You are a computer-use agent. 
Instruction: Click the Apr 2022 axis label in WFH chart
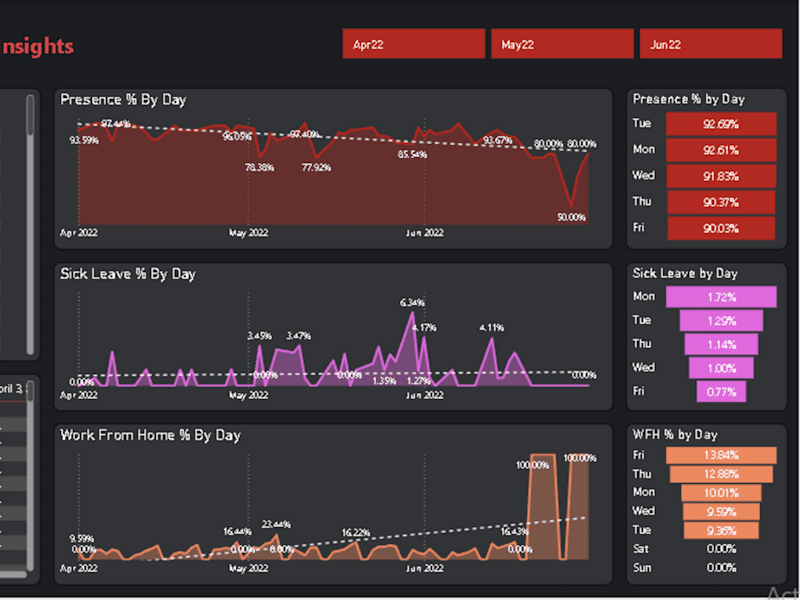click(79, 568)
